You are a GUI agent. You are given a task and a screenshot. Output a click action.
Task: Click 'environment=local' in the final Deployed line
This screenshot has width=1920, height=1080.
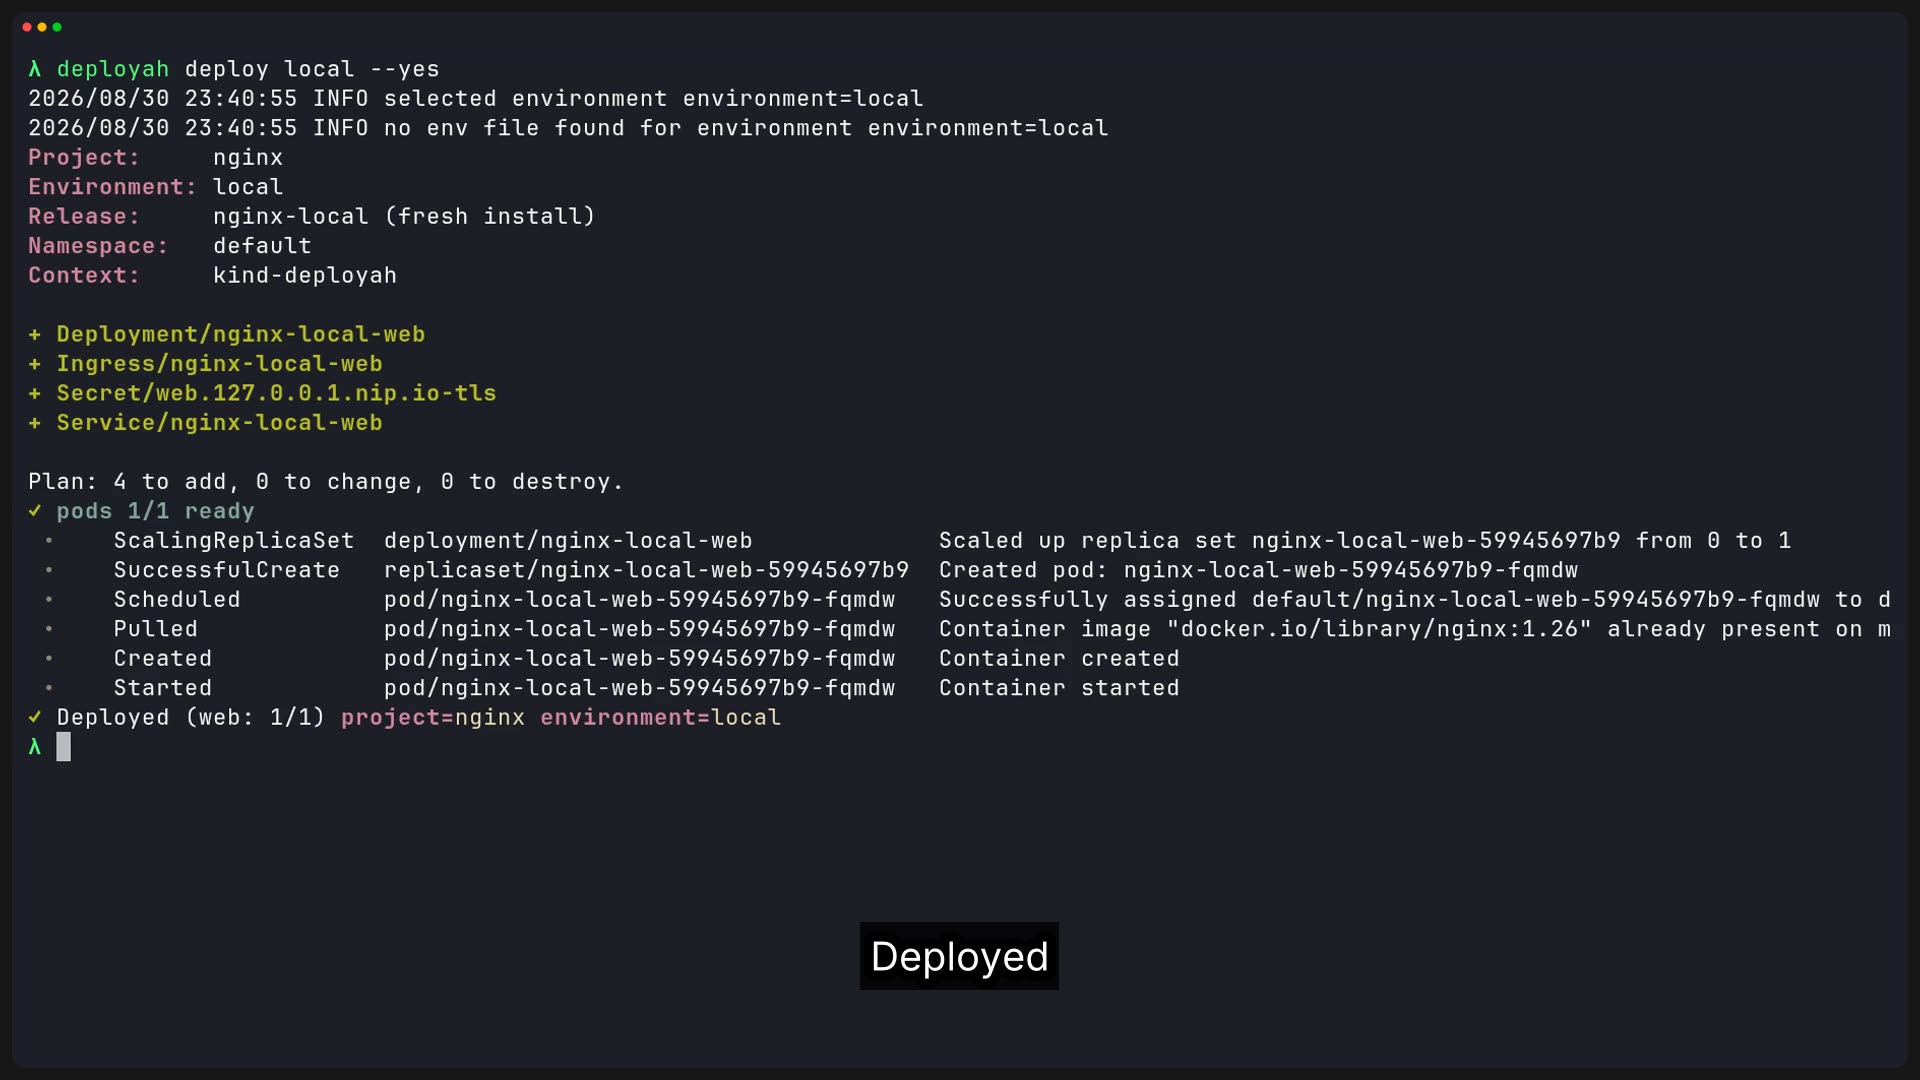(661, 718)
